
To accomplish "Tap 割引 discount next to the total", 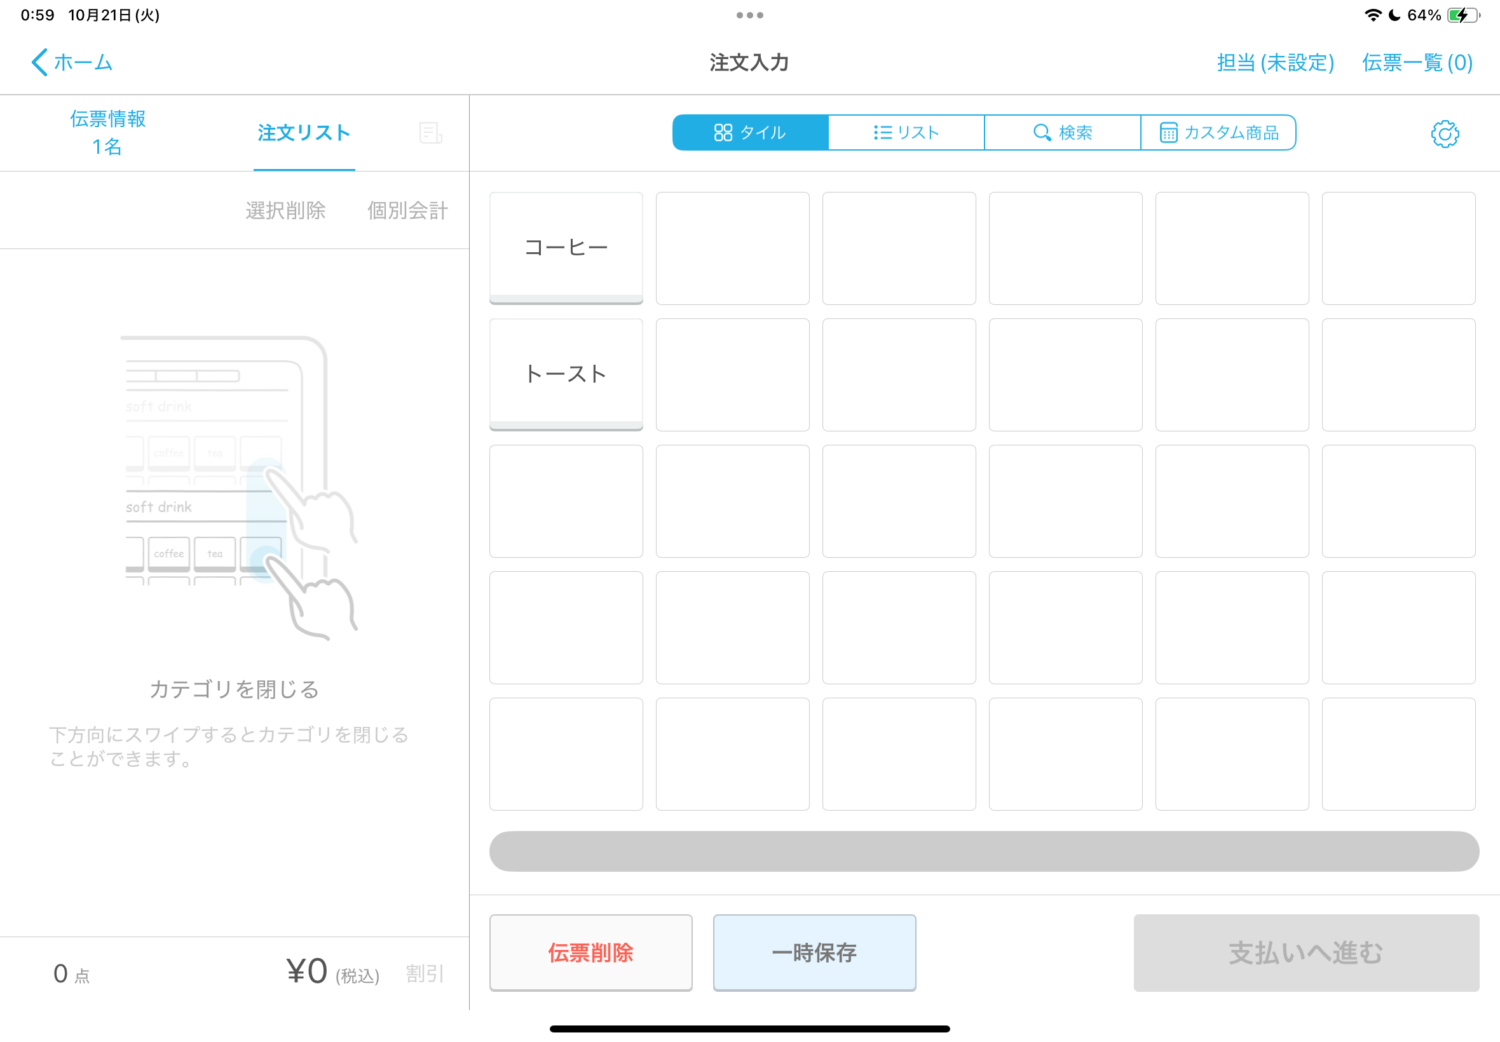I will point(424,973).
